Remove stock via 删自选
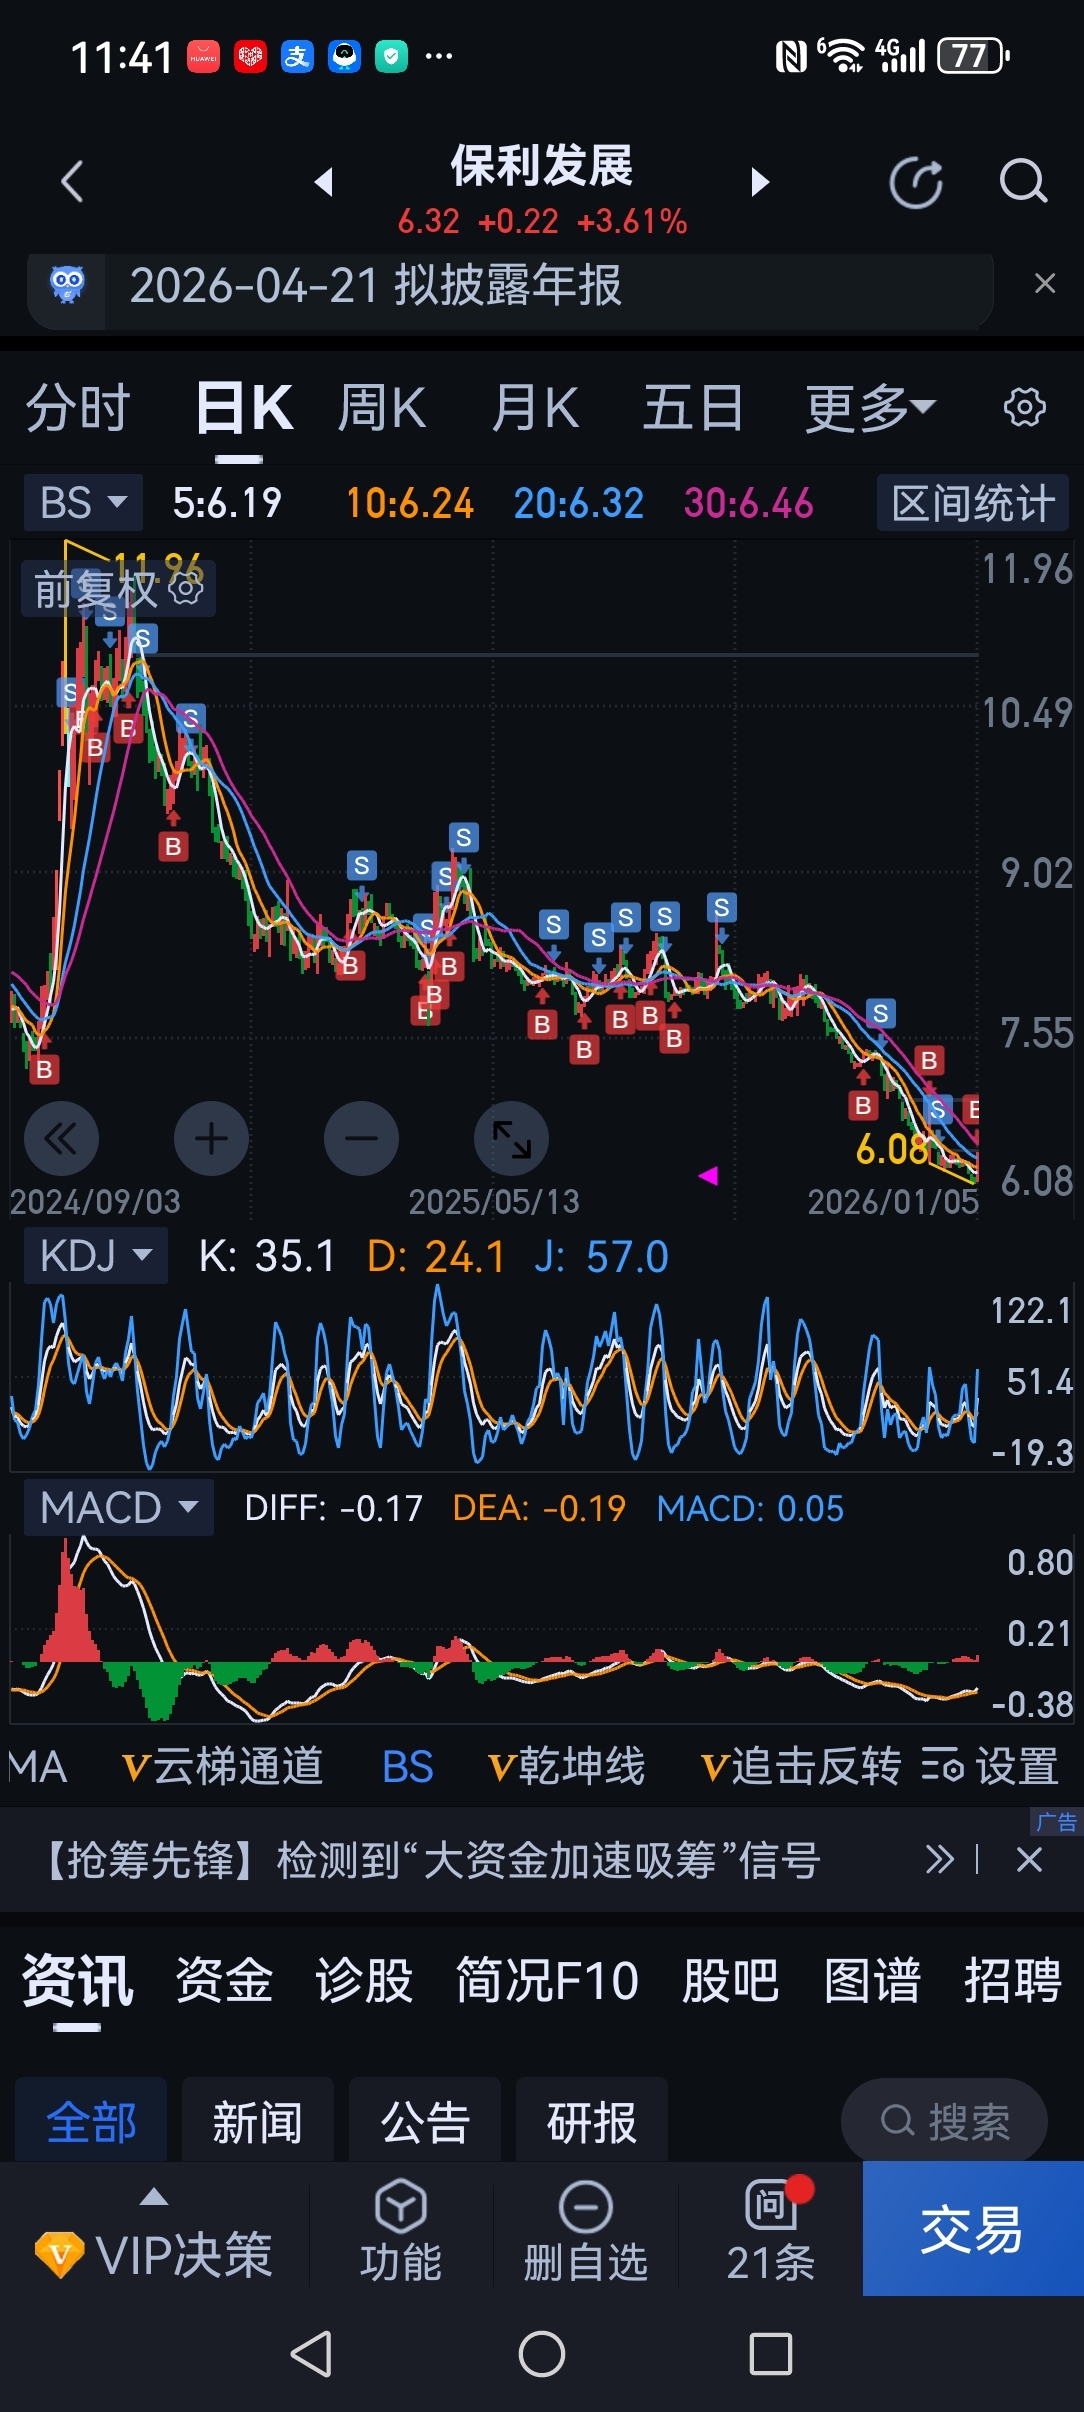Viewport: 1084px width, 2412px height. [586, 2231]
